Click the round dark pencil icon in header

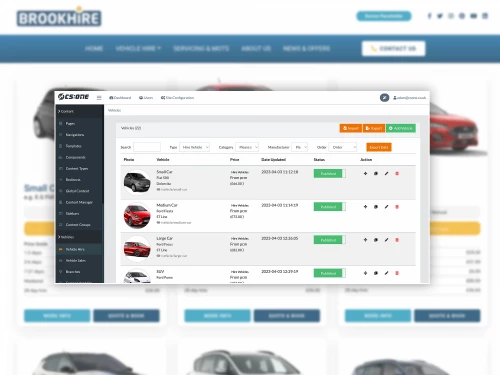click(x=384, y=98)
